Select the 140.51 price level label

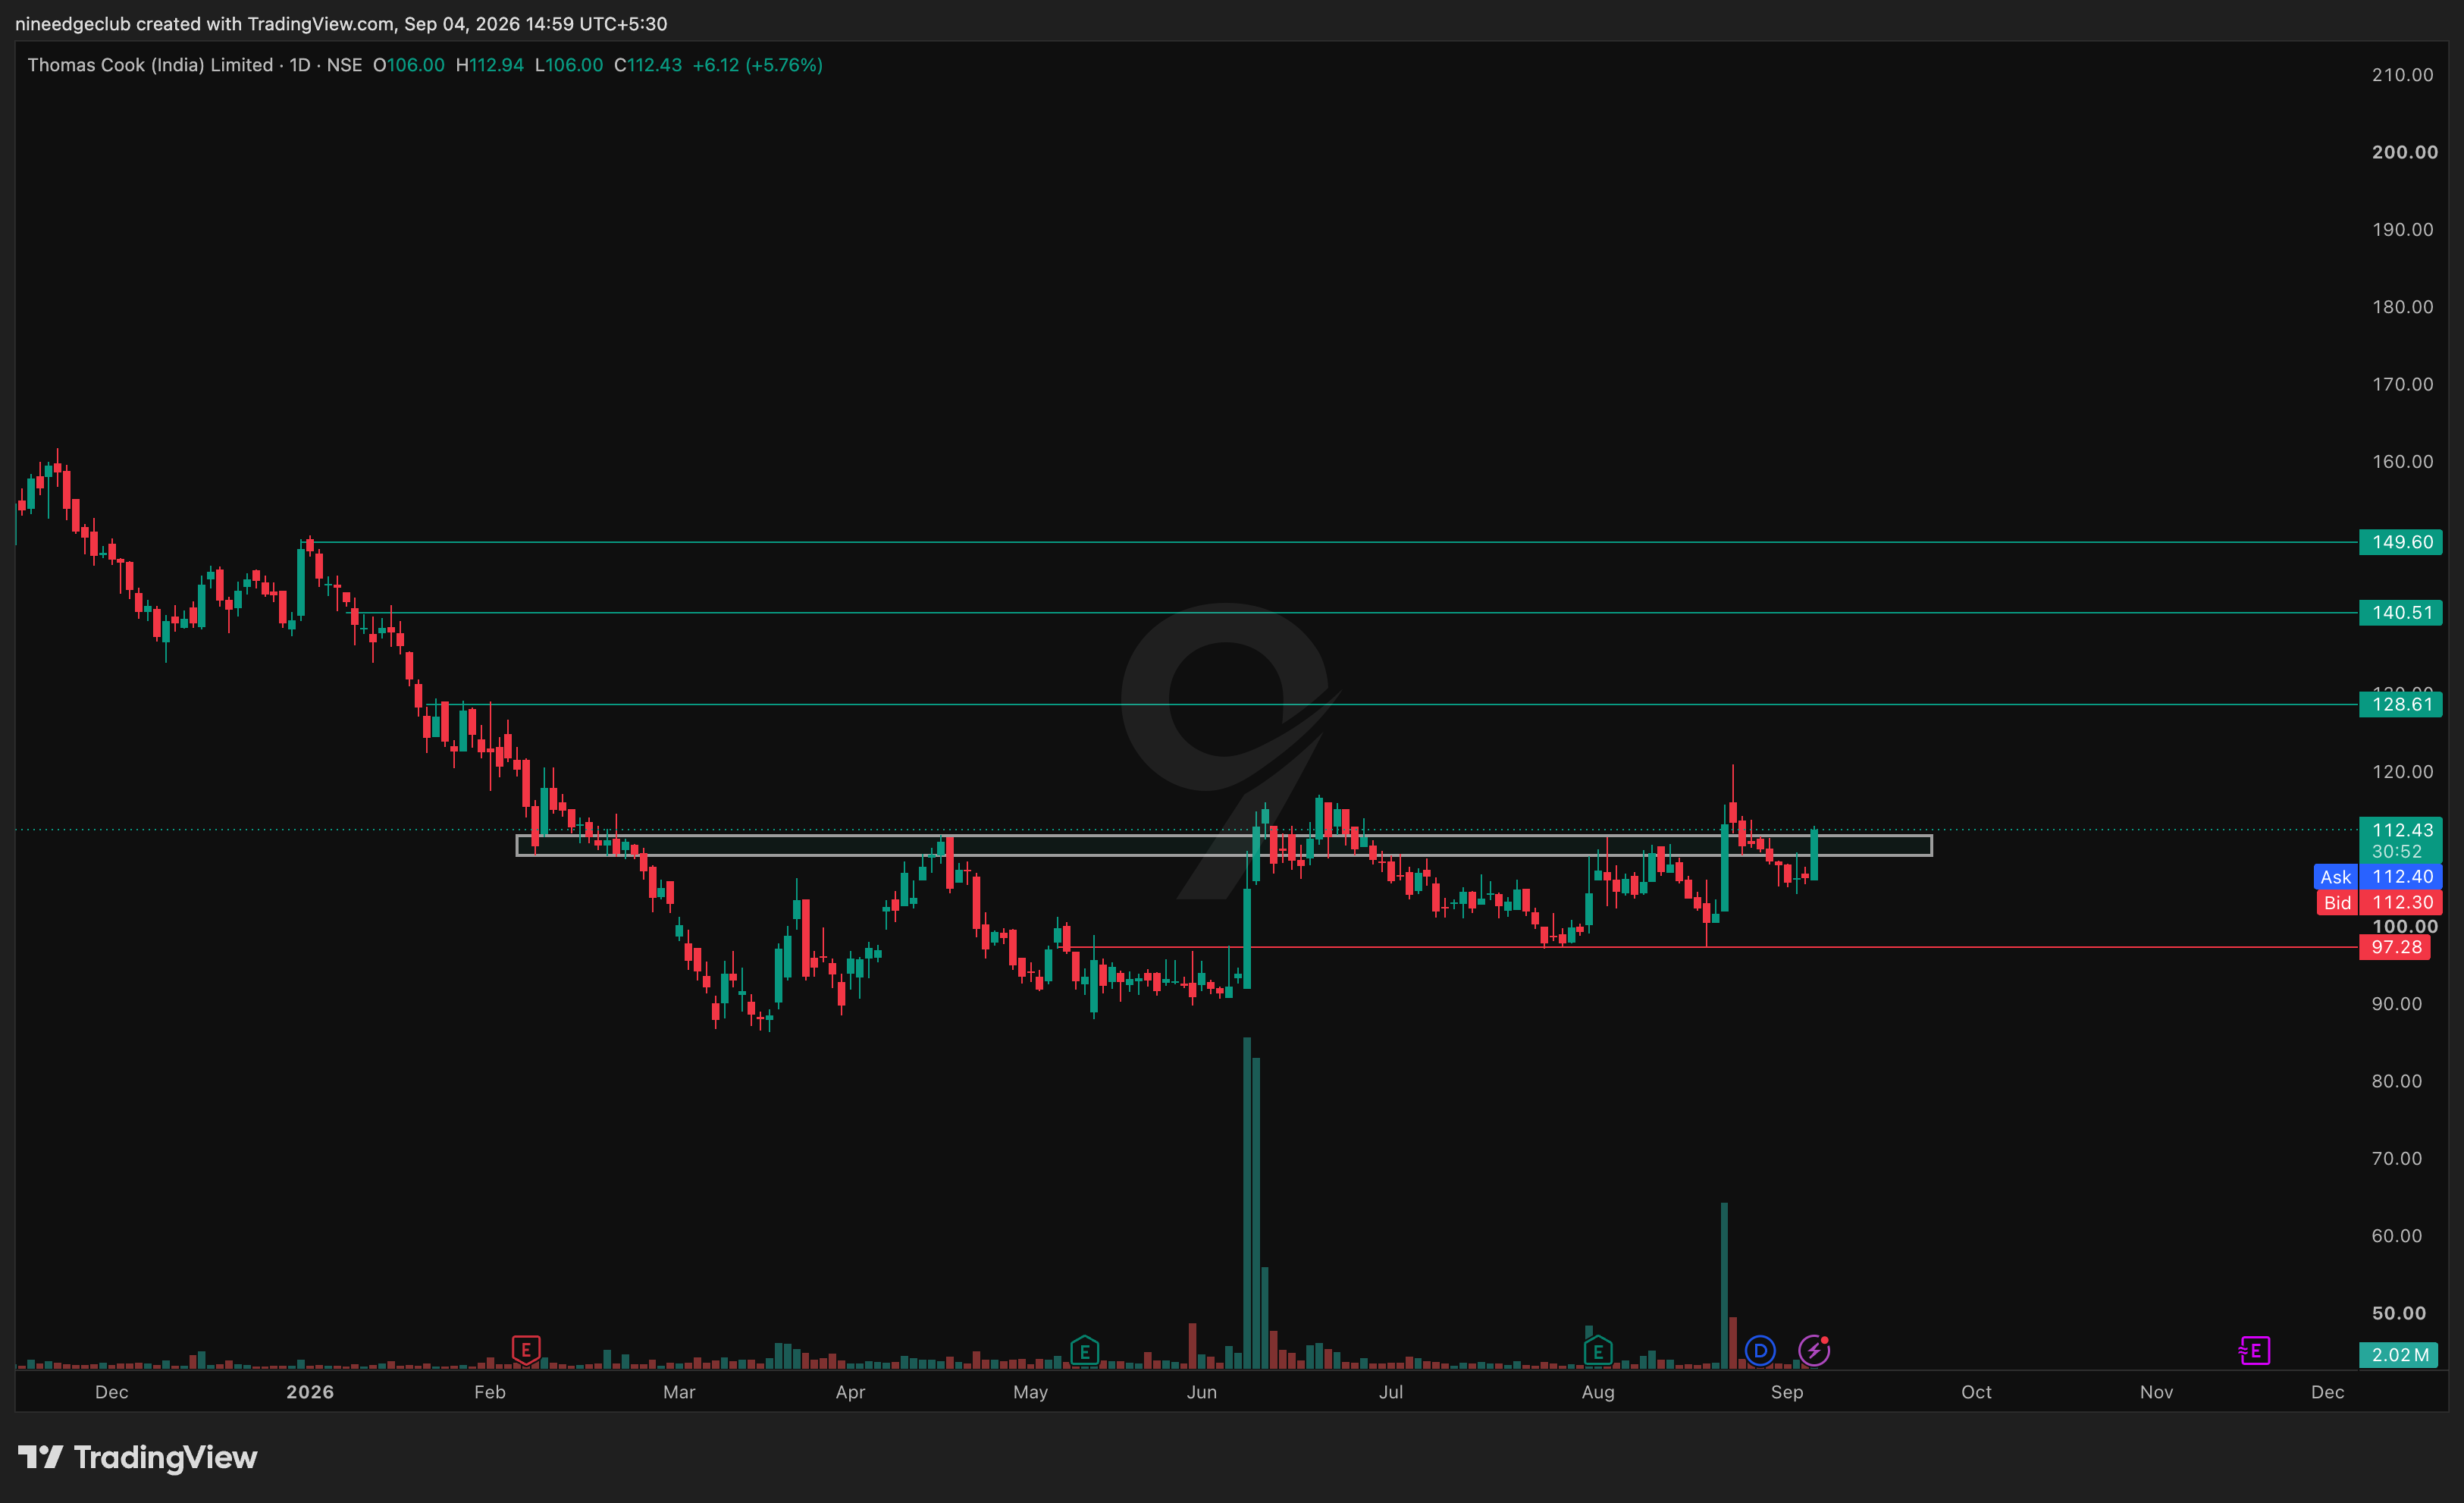point(2400,612)
